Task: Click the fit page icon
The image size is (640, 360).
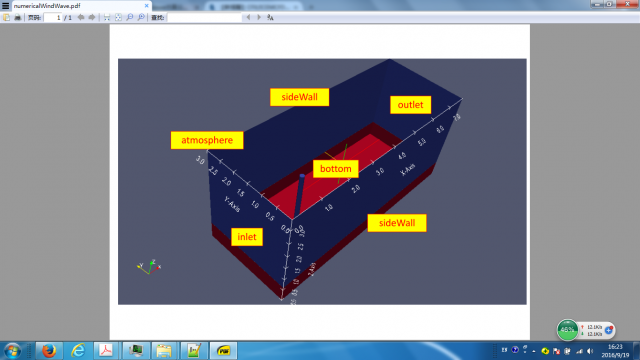Action: coord(118,17)
